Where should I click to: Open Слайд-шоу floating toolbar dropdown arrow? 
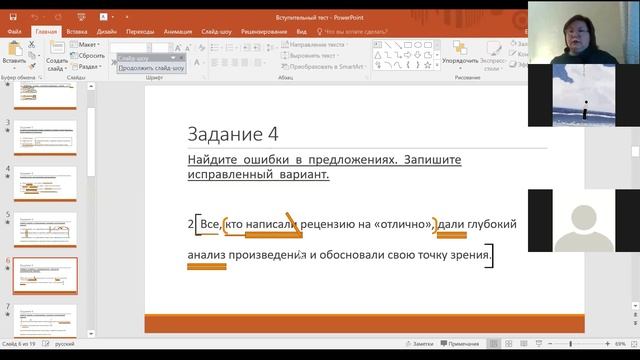173,58
